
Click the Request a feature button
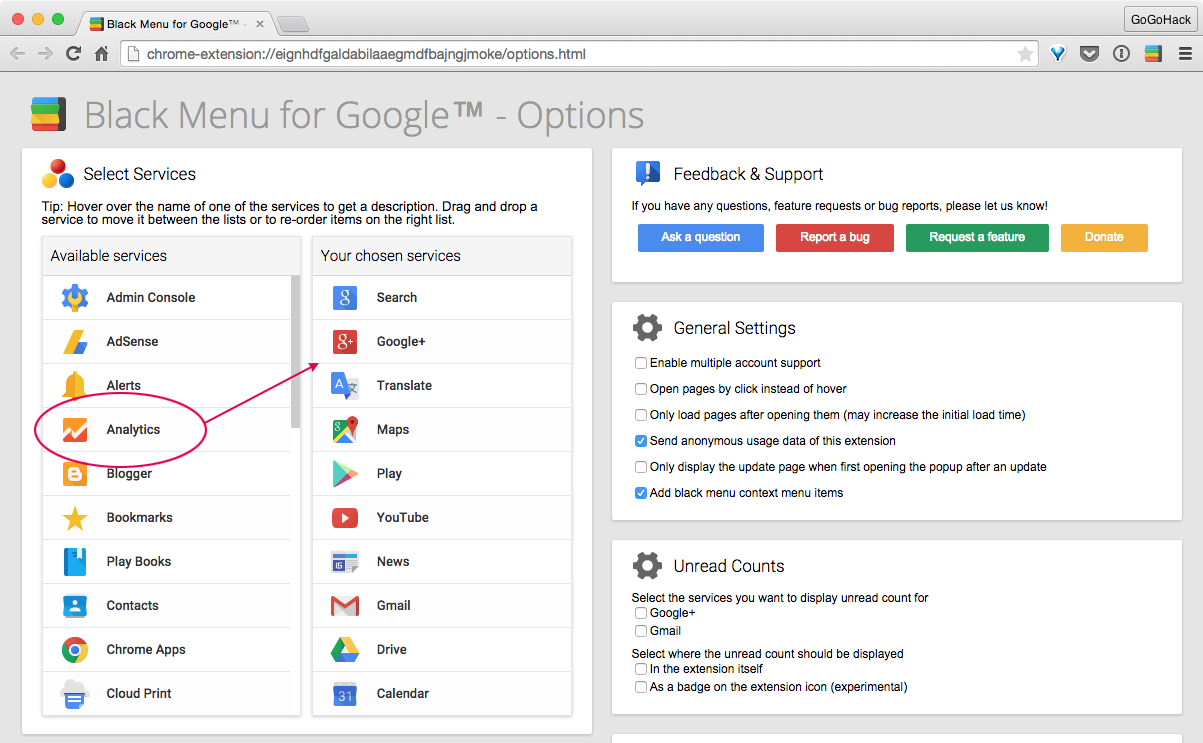pyautogui.click(x=977, y=237)
